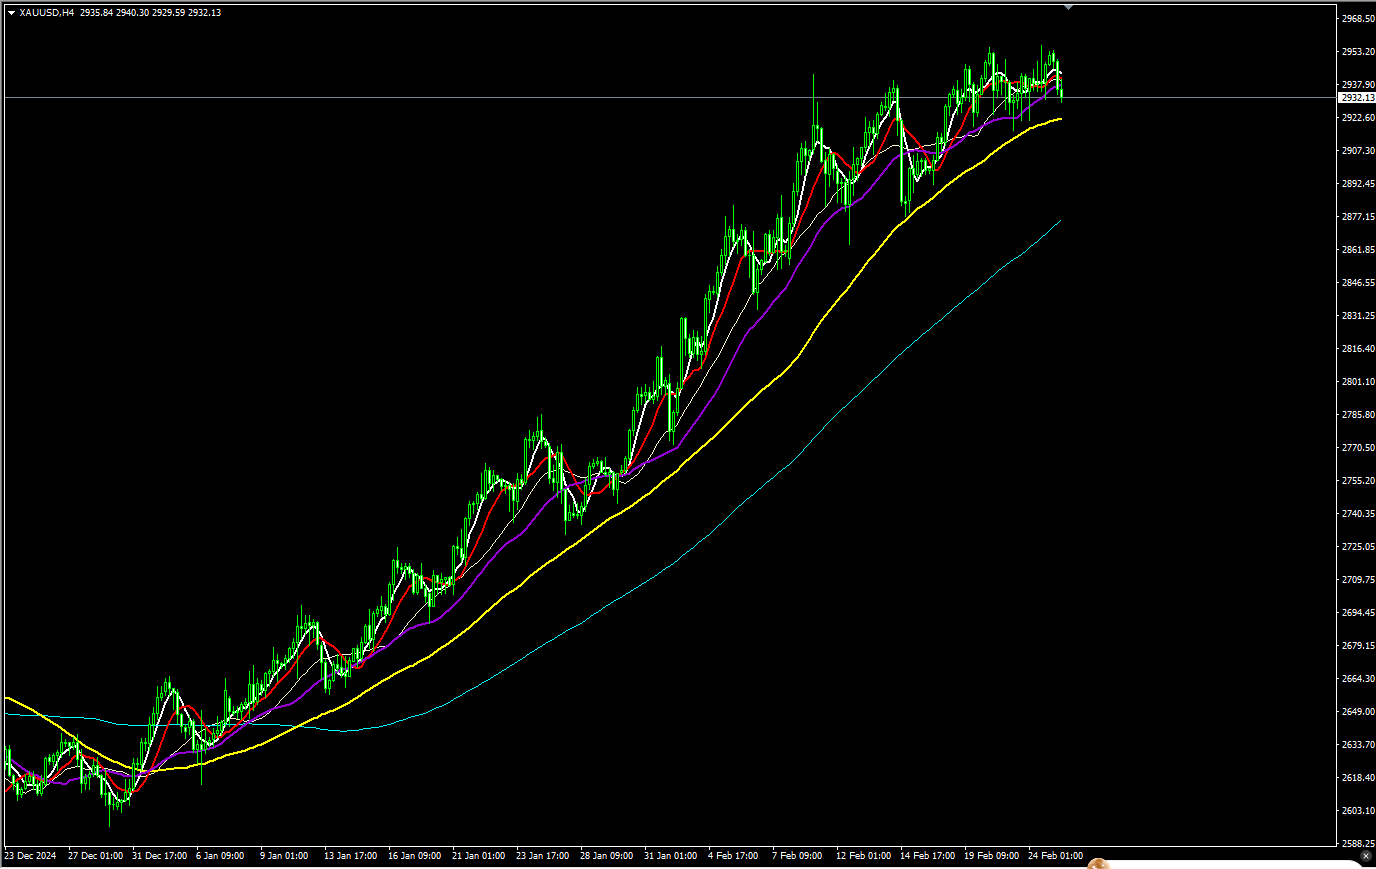
Task: Click the high value 2940.30 in the chart header
Action: tap(131, 13)
